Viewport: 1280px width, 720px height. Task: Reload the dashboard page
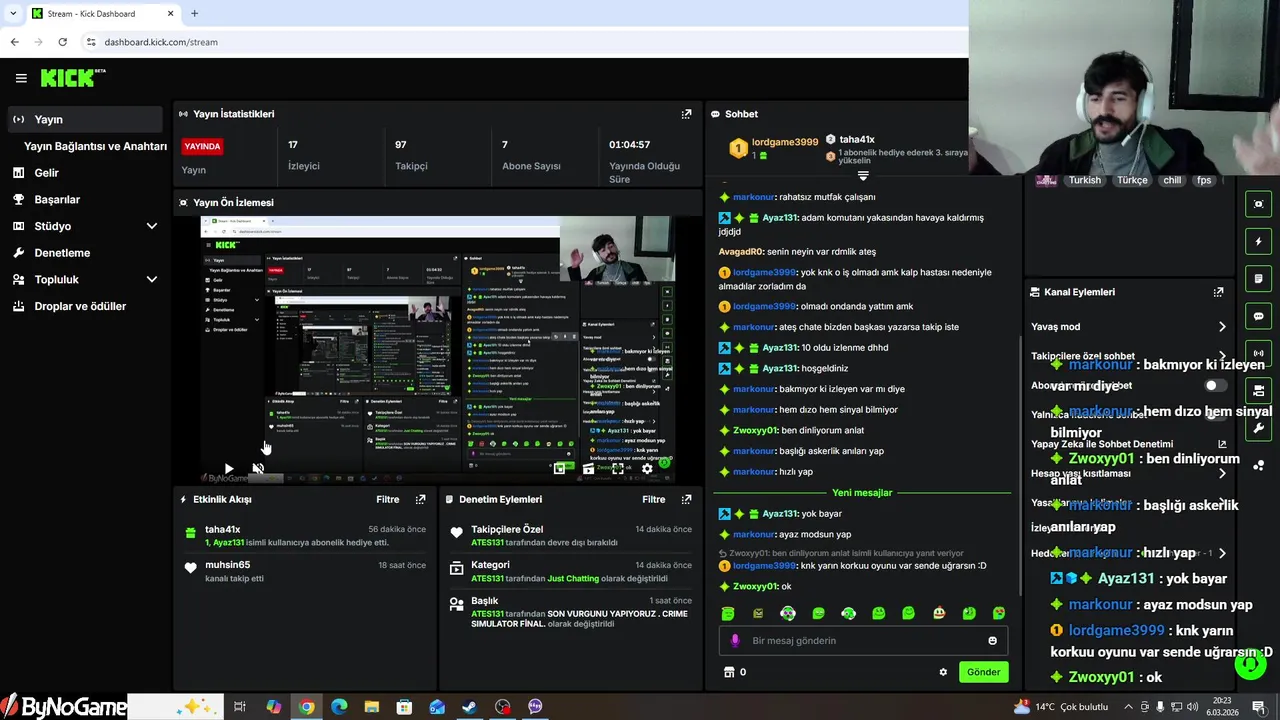click(62, 42)
